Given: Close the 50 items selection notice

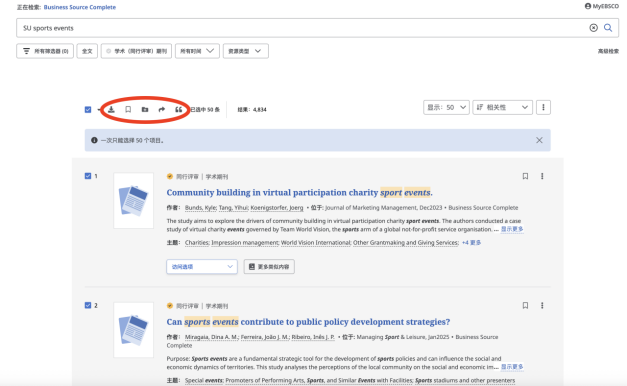Looking at the screenshot, I should [539, 140].
